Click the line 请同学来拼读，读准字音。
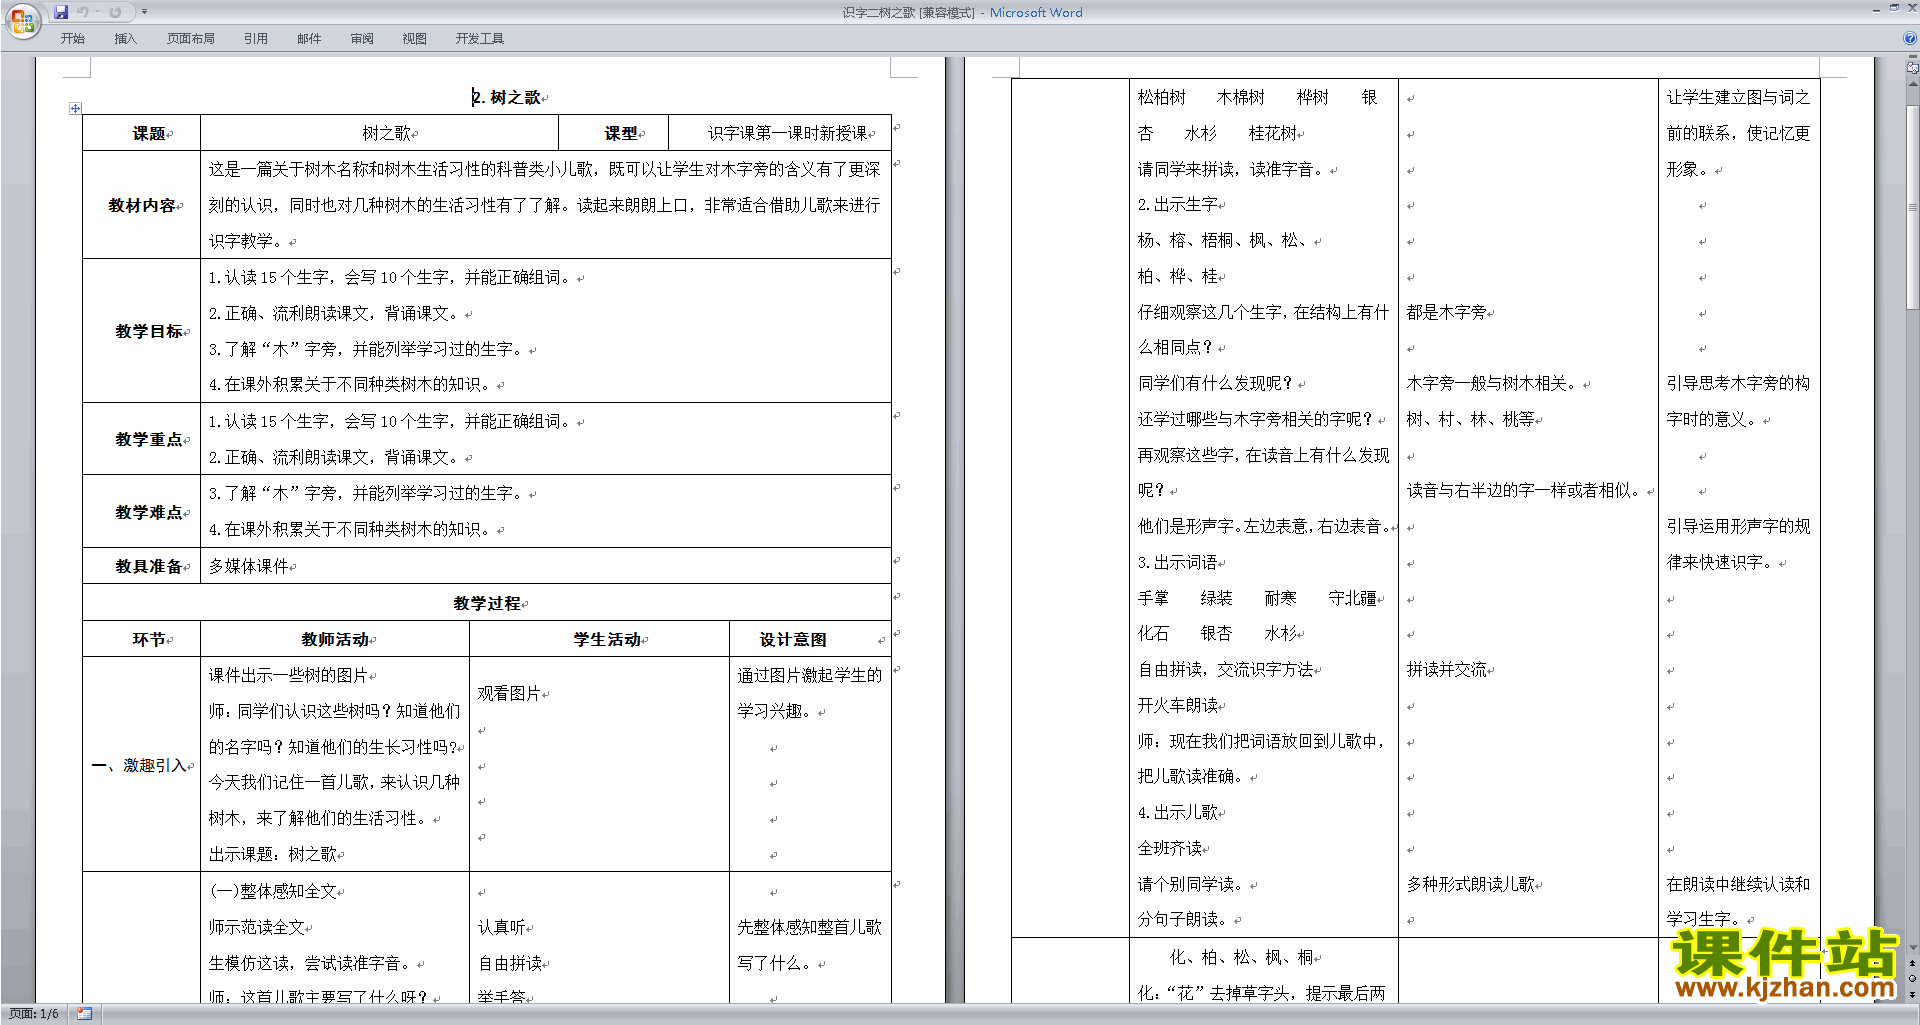This screenshot has width=1920, height=1025. point(1233,169)
